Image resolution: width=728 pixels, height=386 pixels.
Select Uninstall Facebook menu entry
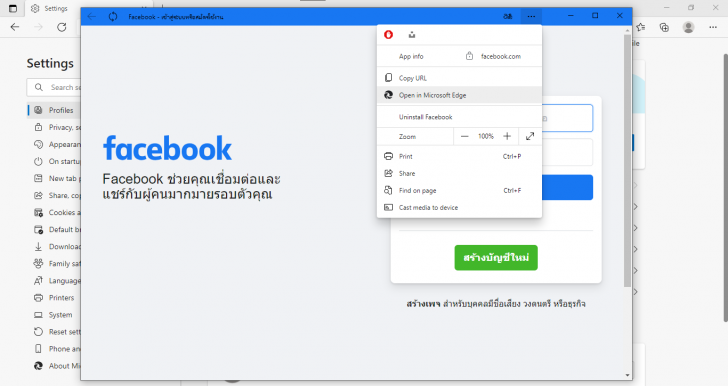459,117
